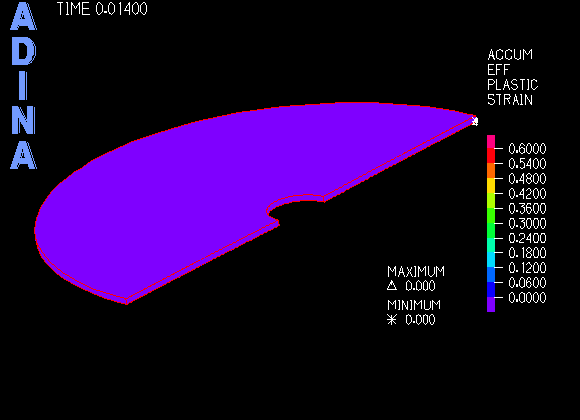Select the yellow legend color band
580x420 pixels.
coord(491,186)
